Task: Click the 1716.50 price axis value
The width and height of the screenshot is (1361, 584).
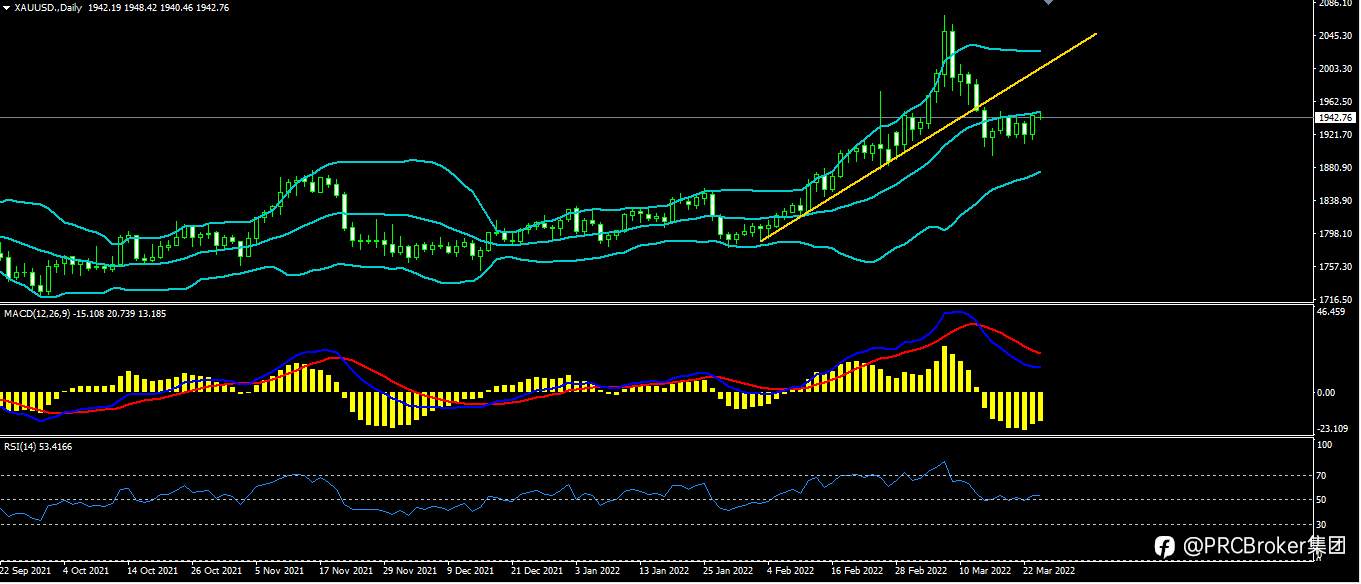Action: point(1335,300)
